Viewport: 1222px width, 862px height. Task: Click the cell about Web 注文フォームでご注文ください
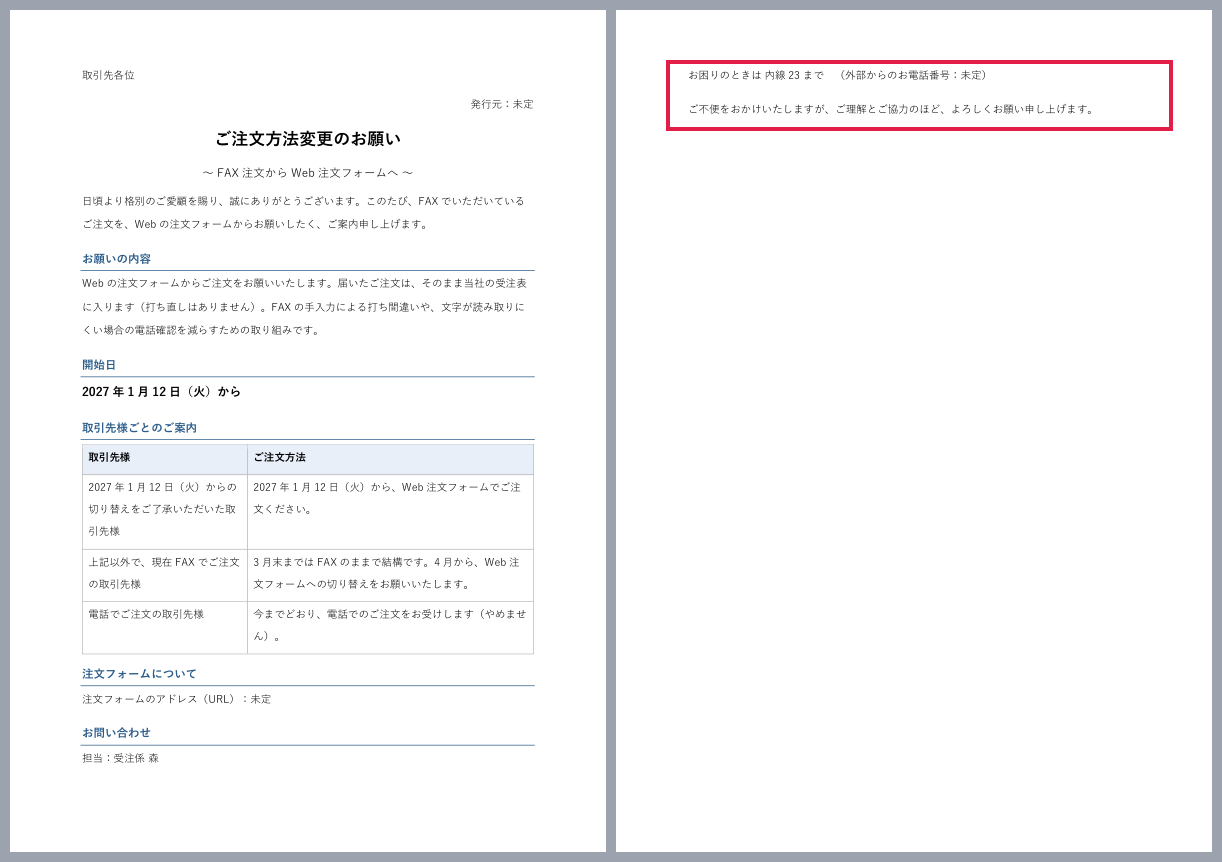point(391,511)
